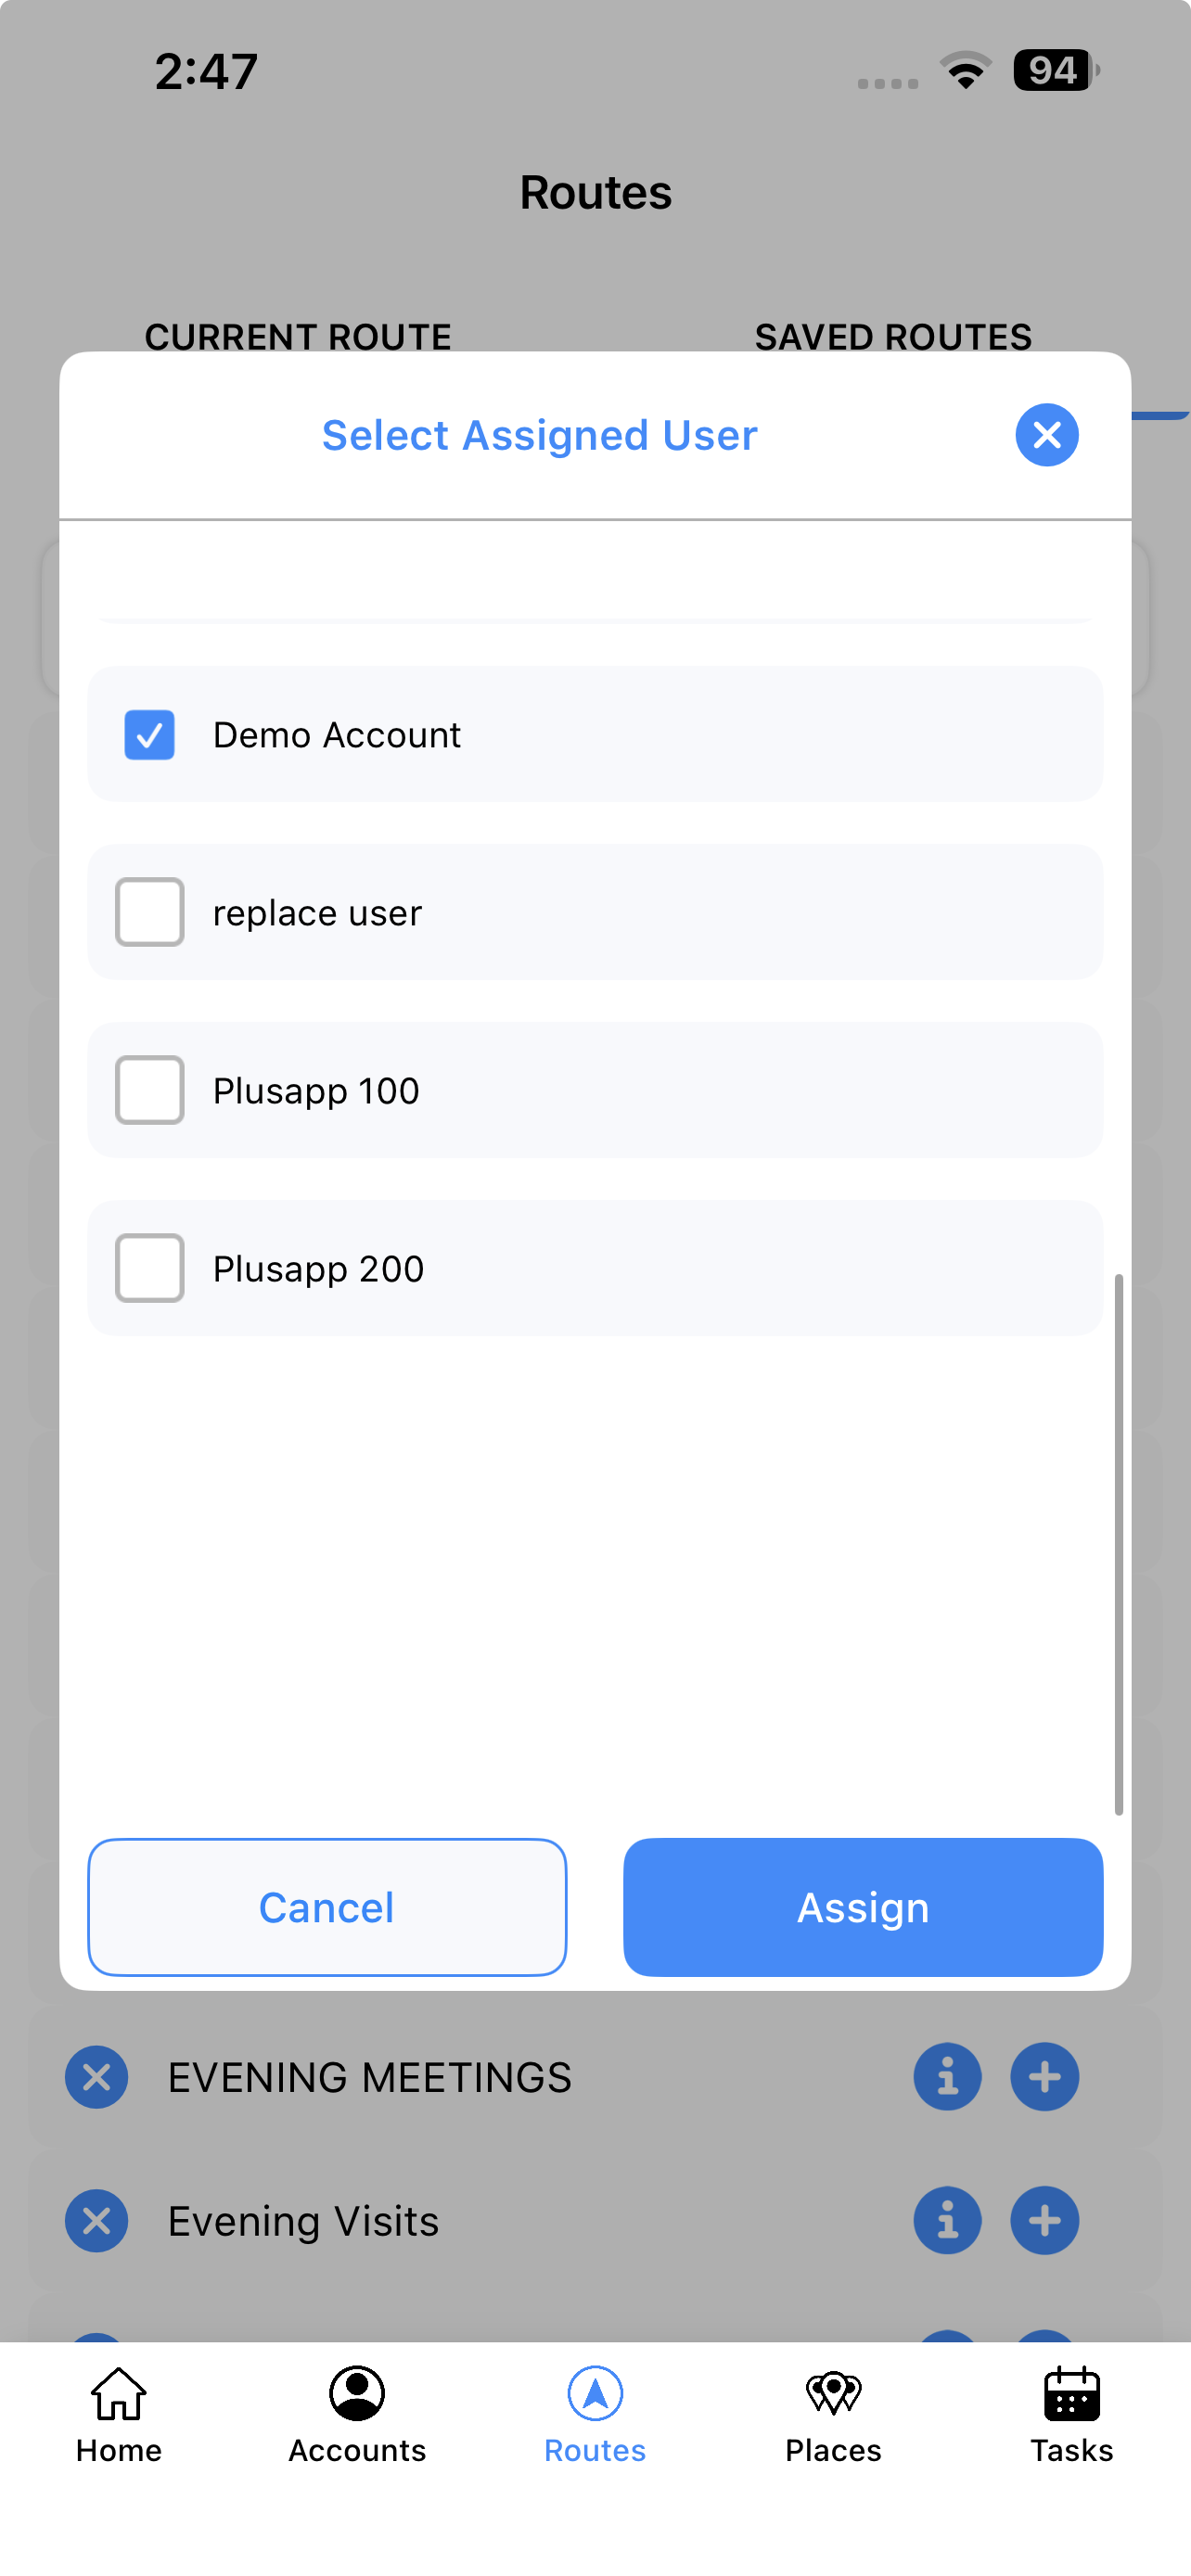Check the replace user checkbox

[149, 912]
